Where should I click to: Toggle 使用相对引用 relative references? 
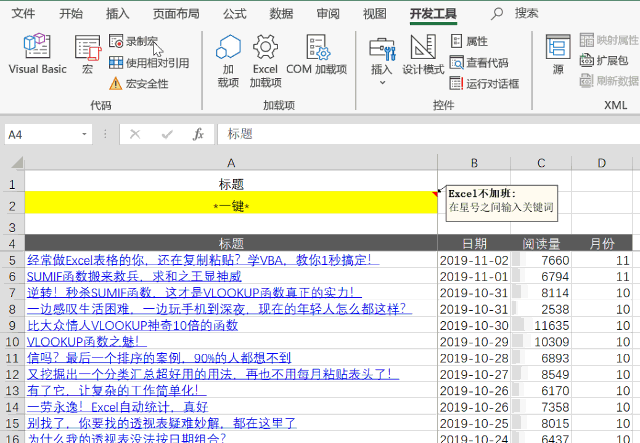149,63
